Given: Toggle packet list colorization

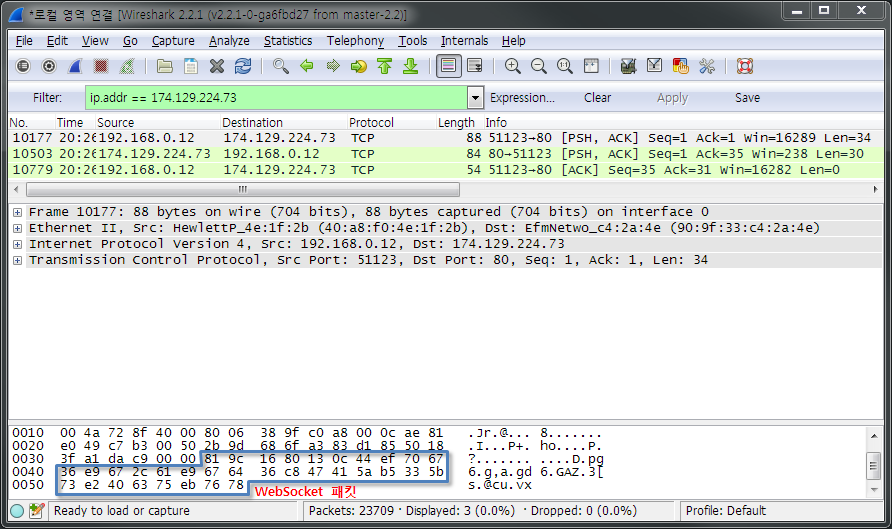Looking at the screenshot, I should point(448,67).
